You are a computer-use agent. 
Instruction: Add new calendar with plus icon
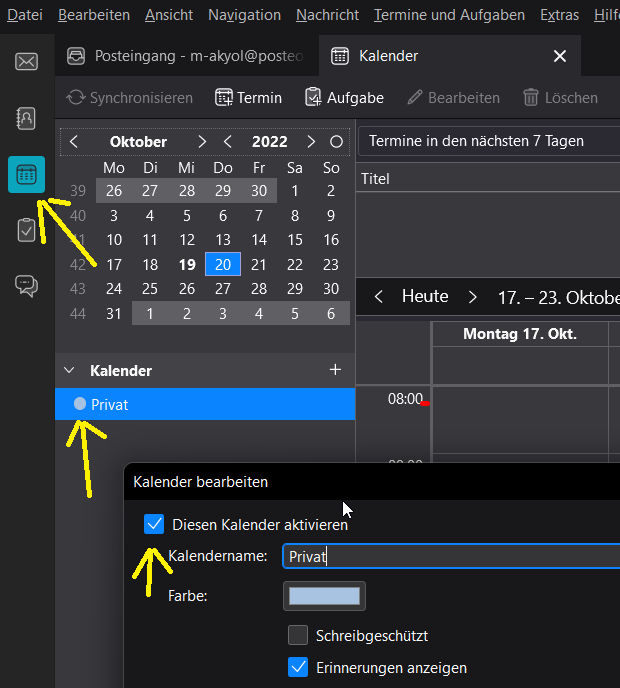(x=335, y=370)
